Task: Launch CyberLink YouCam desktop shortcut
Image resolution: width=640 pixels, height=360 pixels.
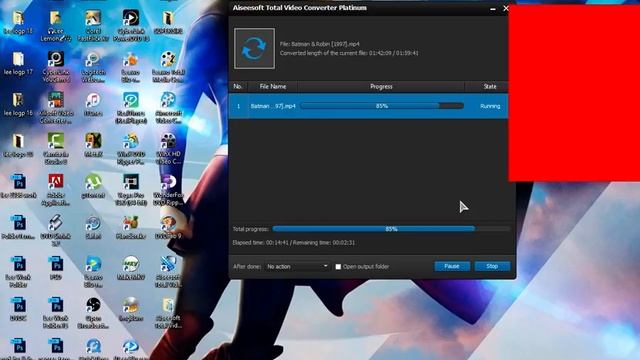Action: [56, 67]
